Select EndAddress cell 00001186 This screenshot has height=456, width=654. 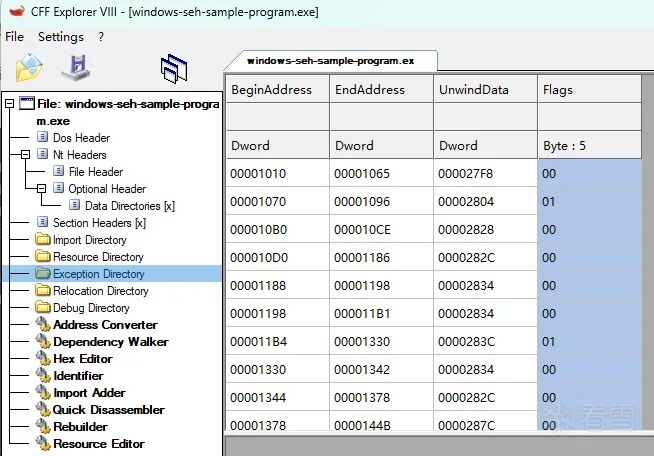[x=382, y=257]
